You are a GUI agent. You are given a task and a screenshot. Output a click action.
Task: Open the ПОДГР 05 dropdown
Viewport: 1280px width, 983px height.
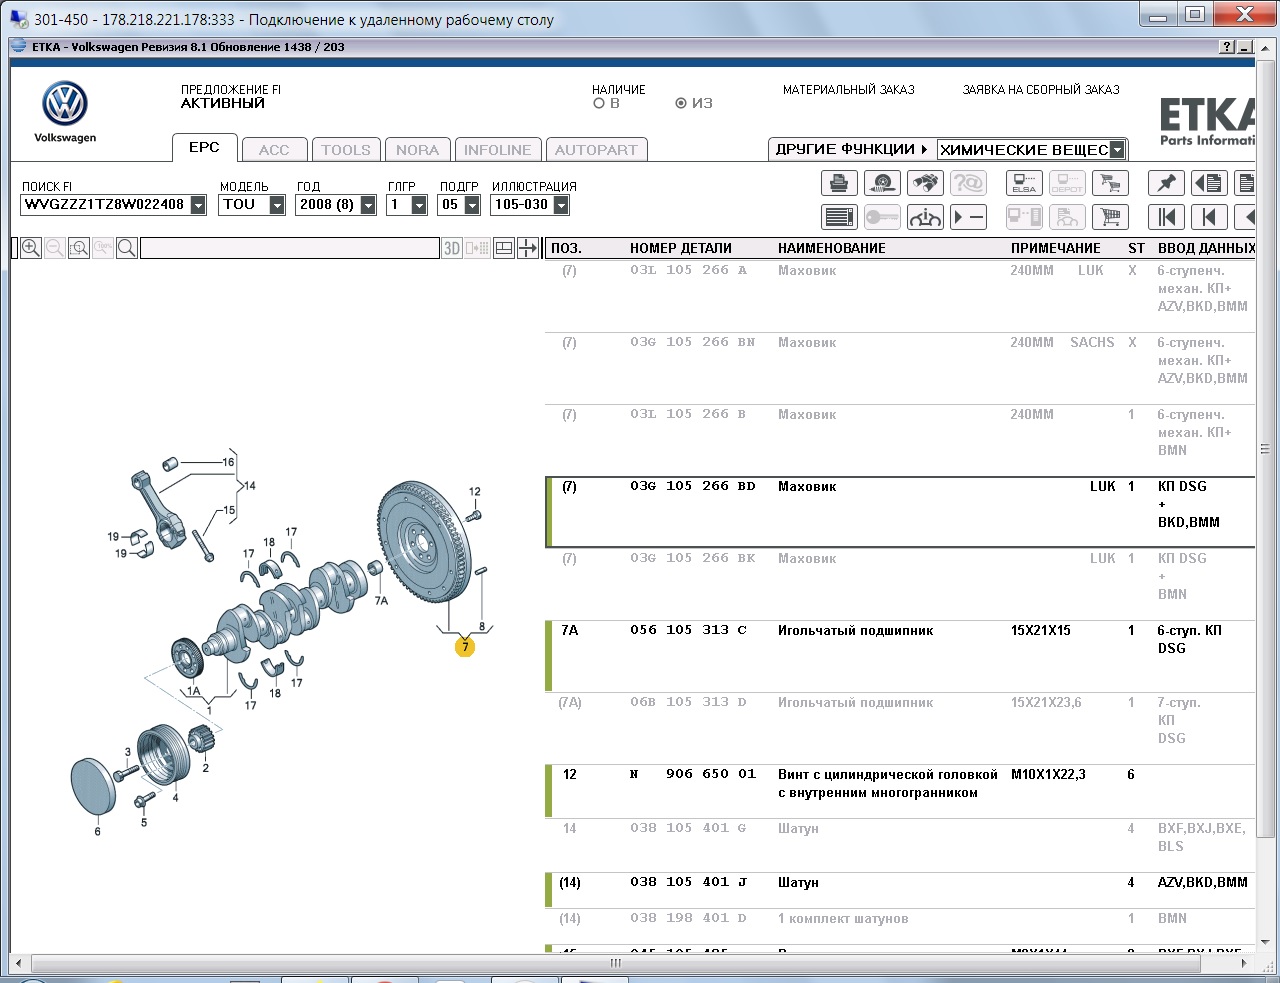(x=472, y=205)
